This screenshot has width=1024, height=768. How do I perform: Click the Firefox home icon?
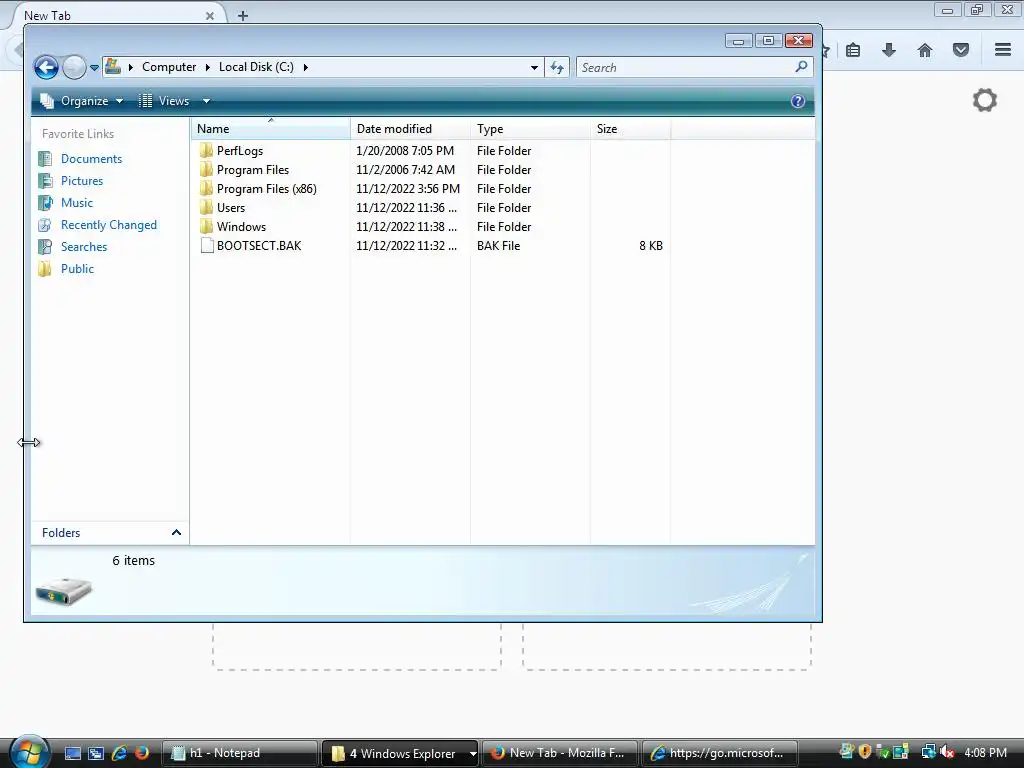(x=925, y=50)
